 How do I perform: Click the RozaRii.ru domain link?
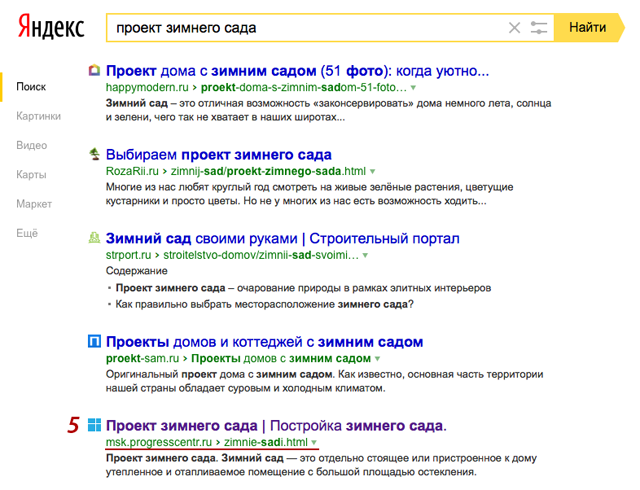coord(132,171)
